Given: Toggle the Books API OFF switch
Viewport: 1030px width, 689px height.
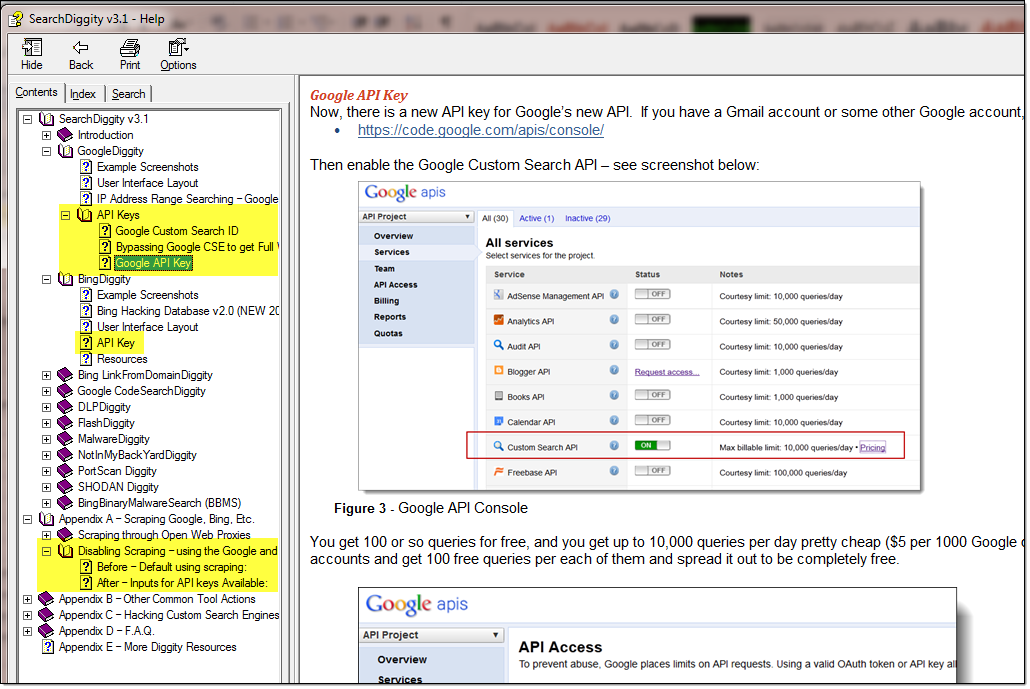Looking at the screenshot, I should point(652,395).
